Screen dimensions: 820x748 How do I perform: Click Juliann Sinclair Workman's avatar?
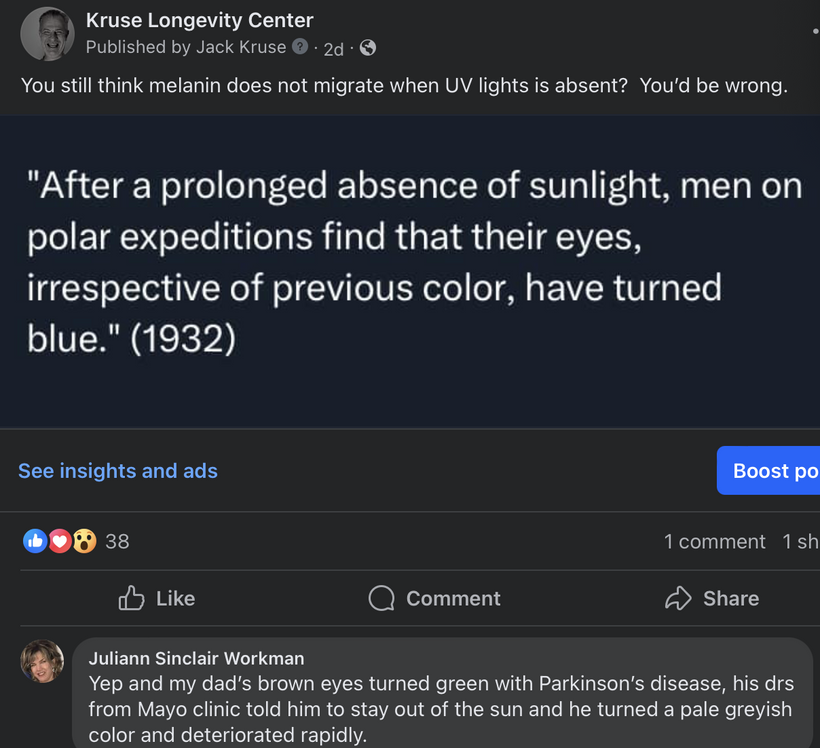[42, 661]
